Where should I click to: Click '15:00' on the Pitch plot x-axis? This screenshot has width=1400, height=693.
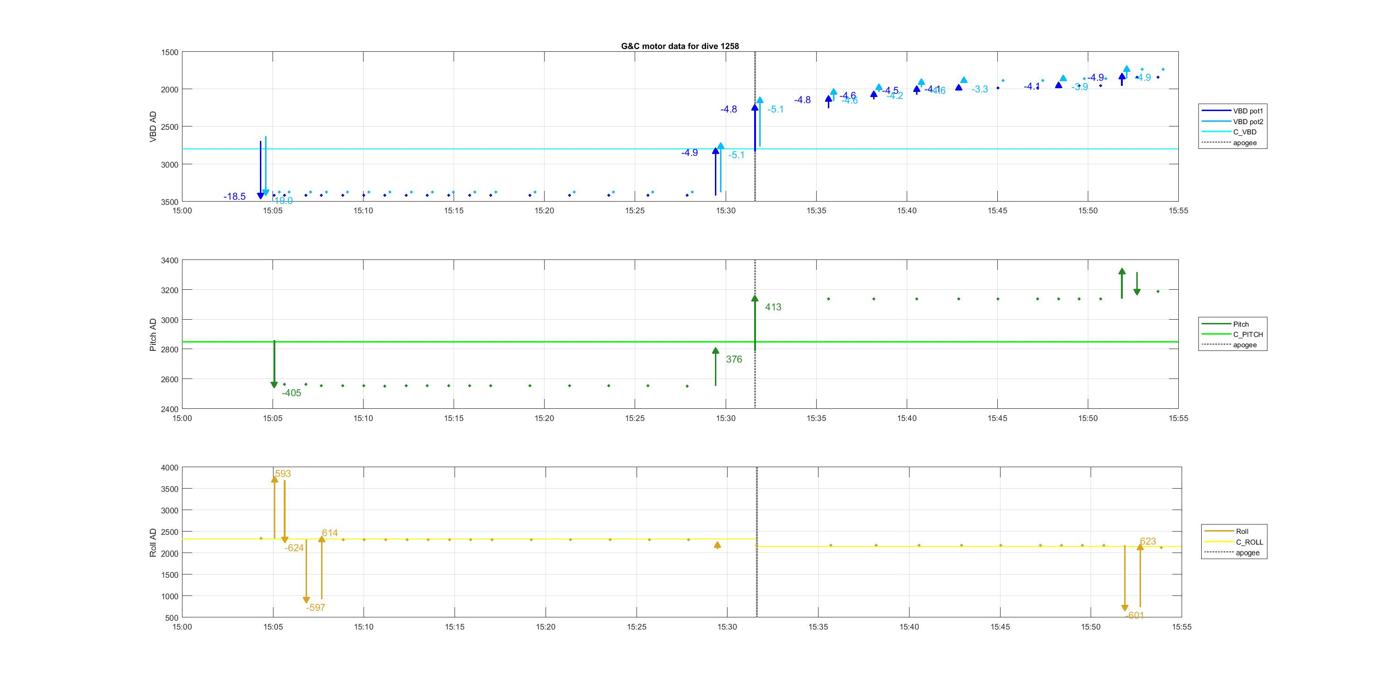[x=182, y=419]
